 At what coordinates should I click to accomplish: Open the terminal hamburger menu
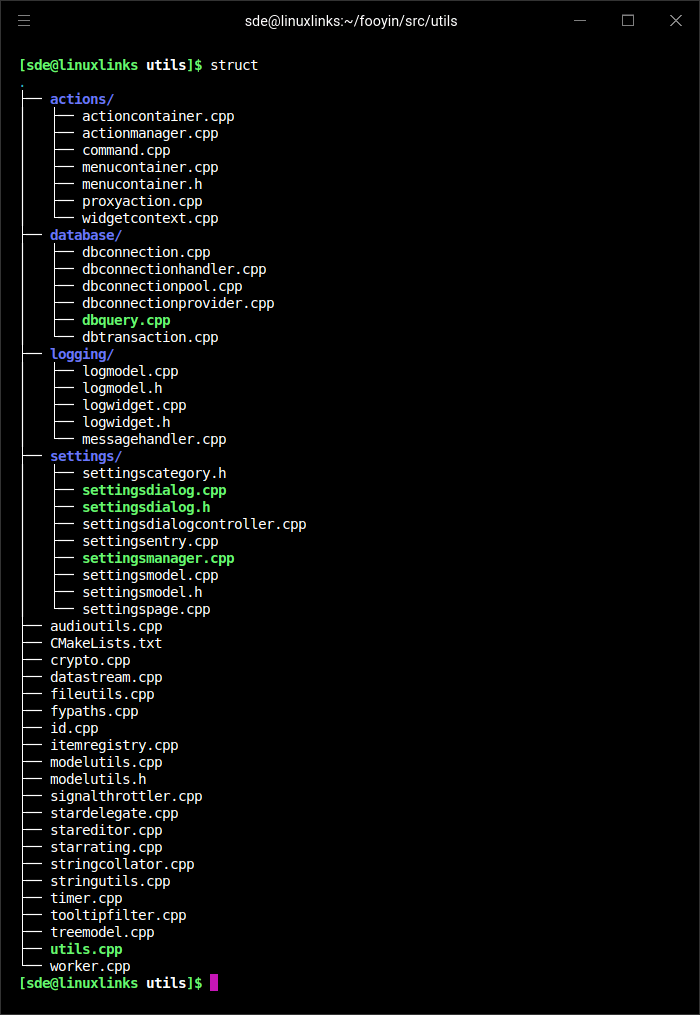tap(24, 20)
